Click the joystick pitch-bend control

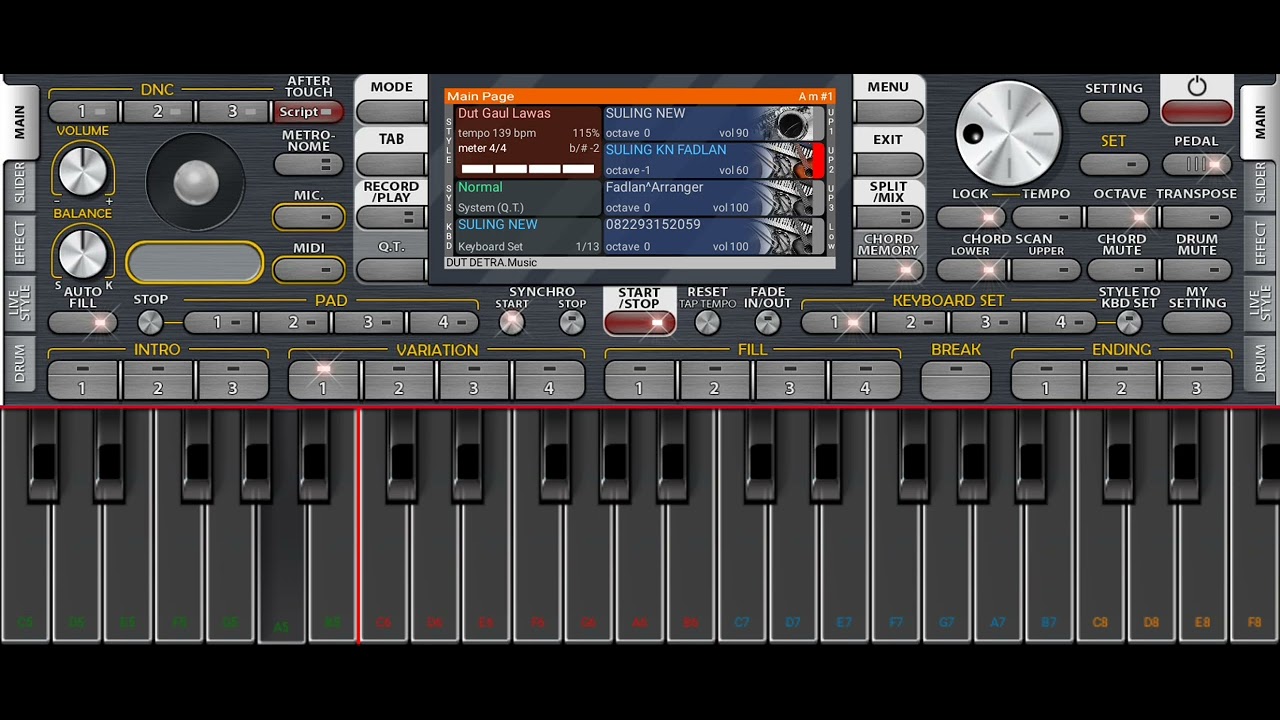tap(195, 181)
